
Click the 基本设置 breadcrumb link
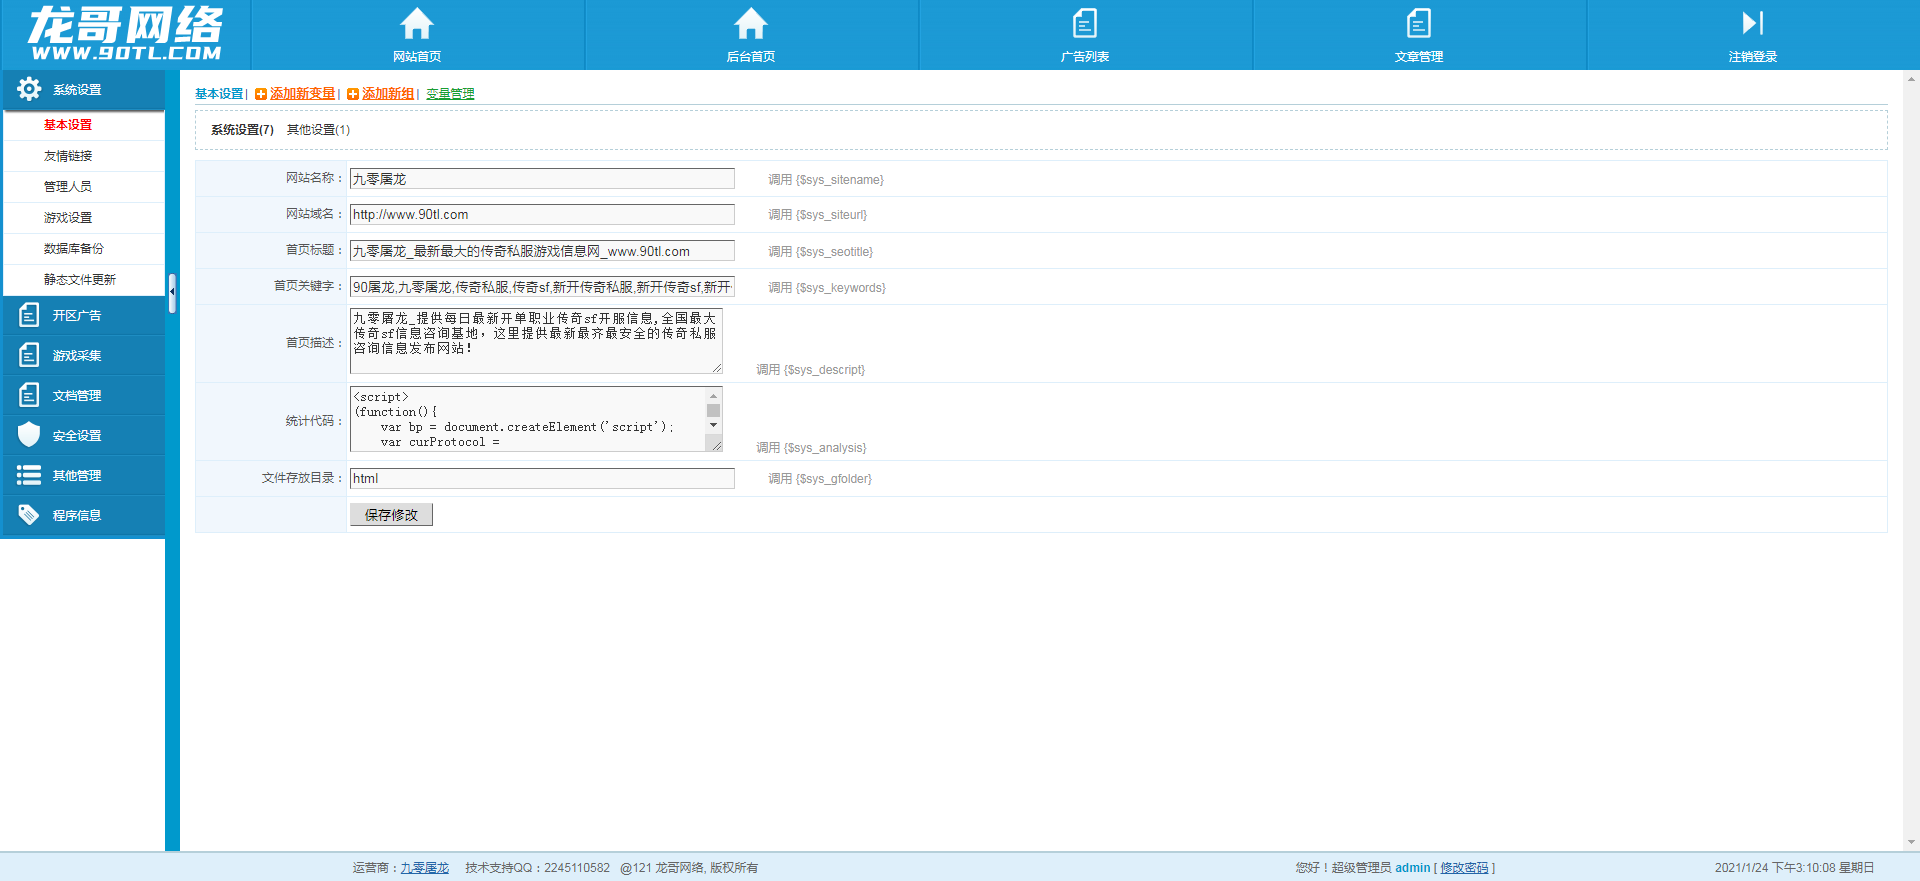[219, 94]
